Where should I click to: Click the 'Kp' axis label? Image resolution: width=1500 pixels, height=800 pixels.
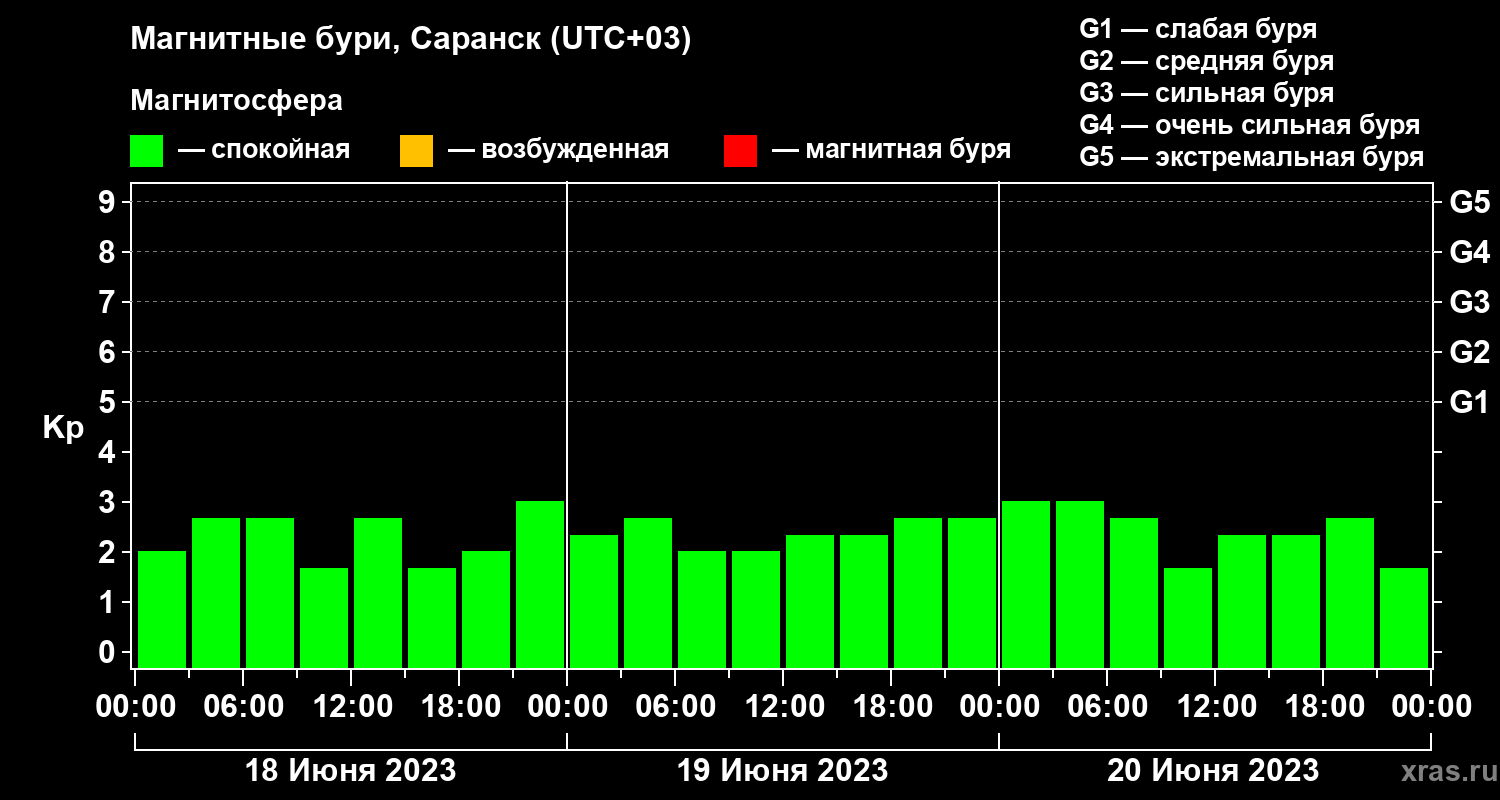pos(62,428)
